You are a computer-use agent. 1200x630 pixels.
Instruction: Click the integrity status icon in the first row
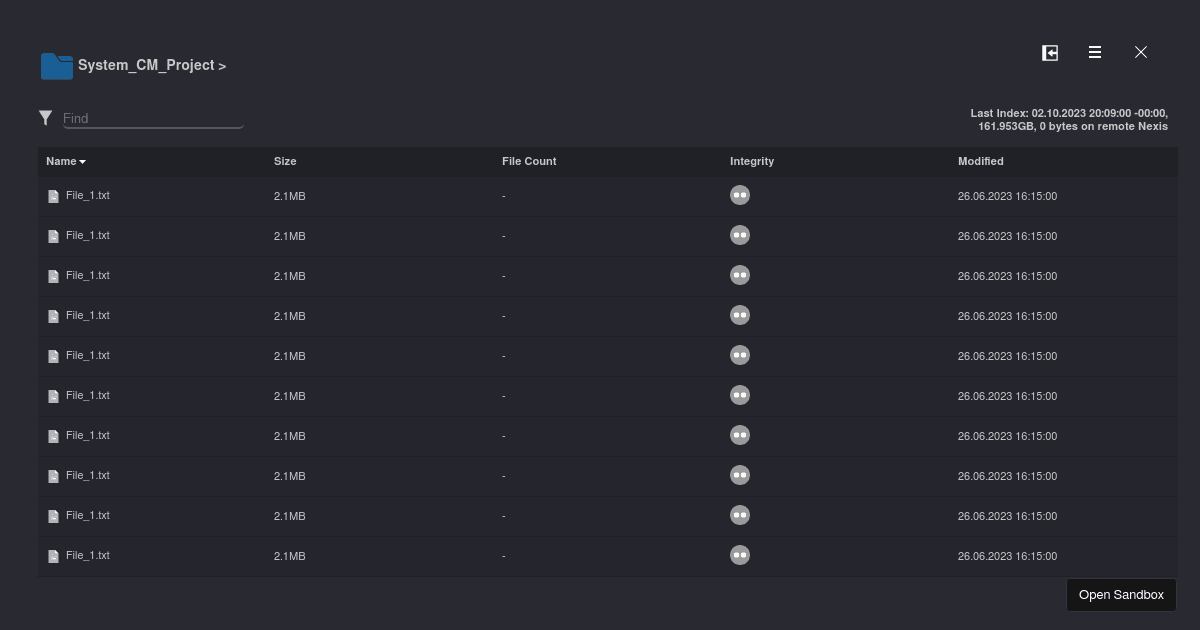(x=740, y=196)
